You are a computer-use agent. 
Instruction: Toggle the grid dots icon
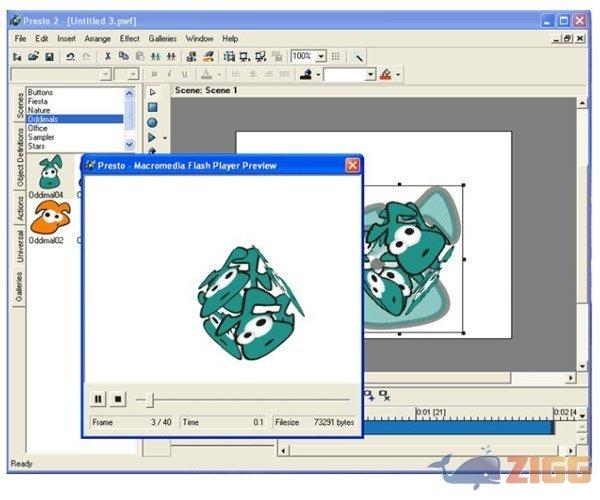click(x=336, y=57)
